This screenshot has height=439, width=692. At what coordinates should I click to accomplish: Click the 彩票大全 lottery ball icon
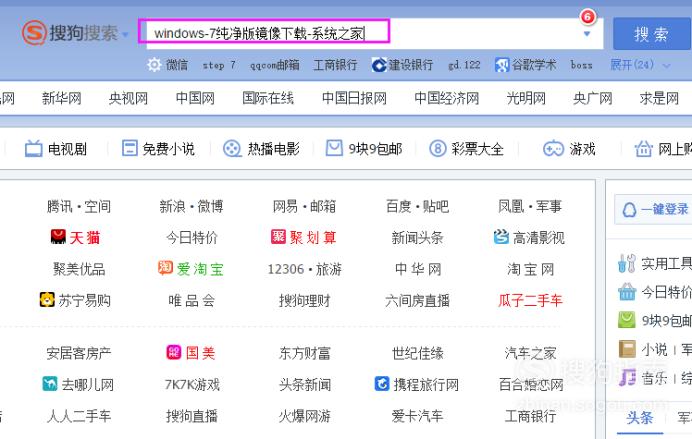click(437, 148)
